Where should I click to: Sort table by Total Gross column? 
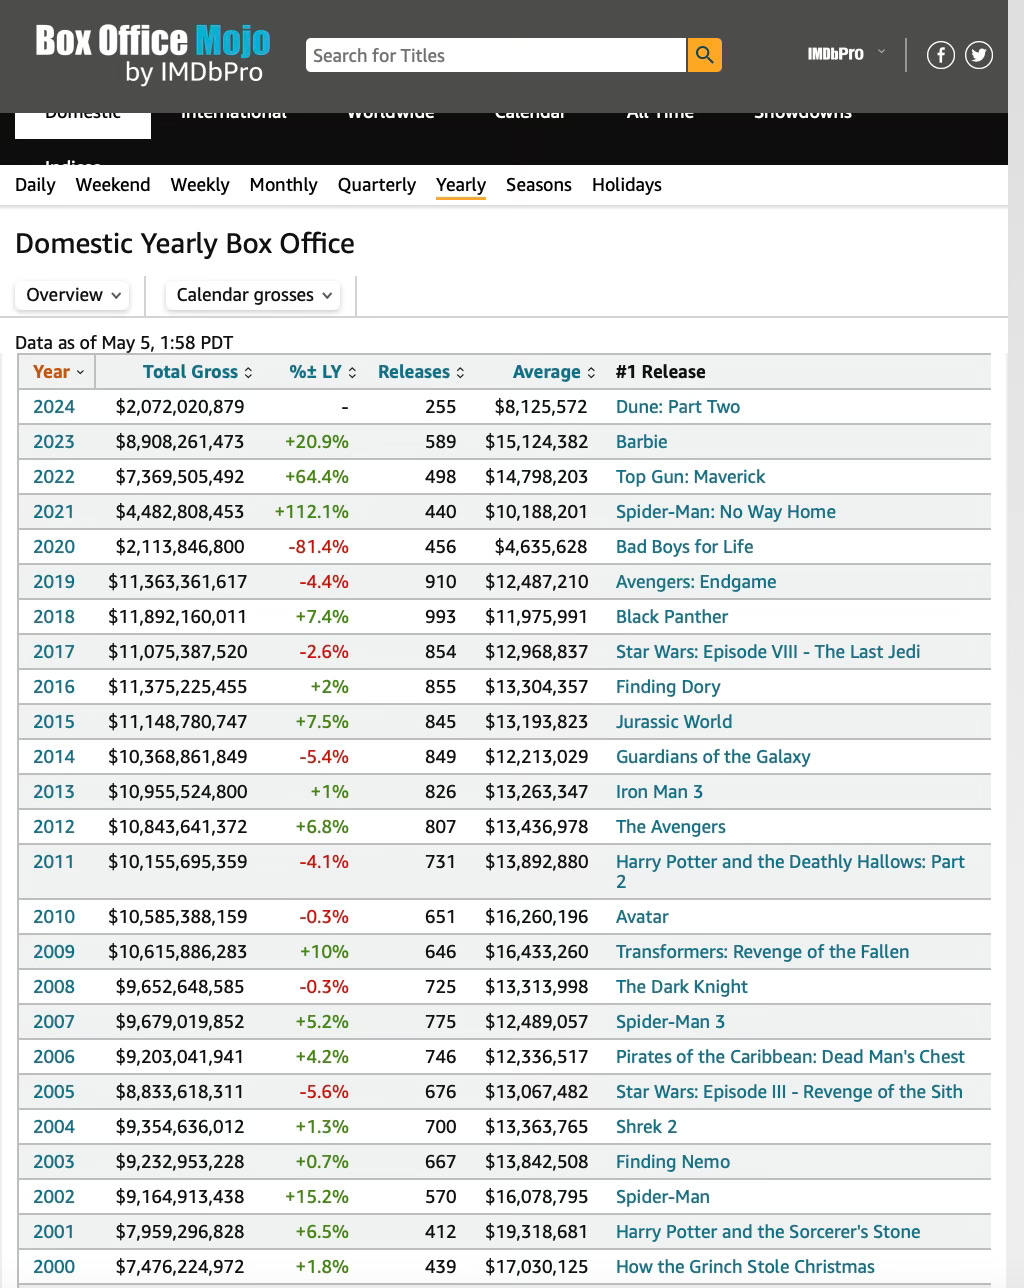tap(197, 372)
